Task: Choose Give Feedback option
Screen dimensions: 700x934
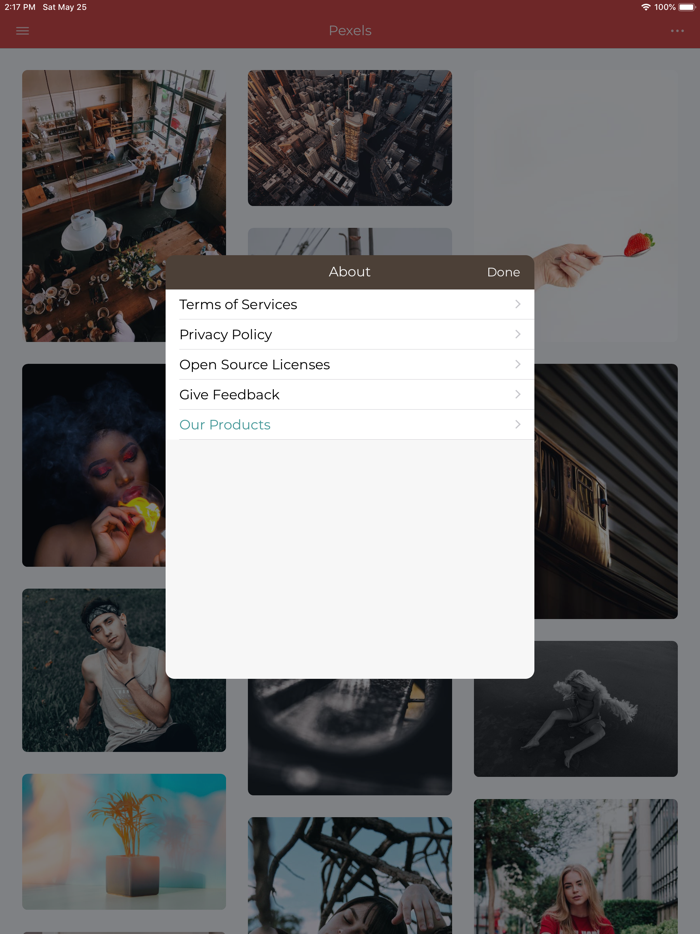Action: (x=350, y=394)
